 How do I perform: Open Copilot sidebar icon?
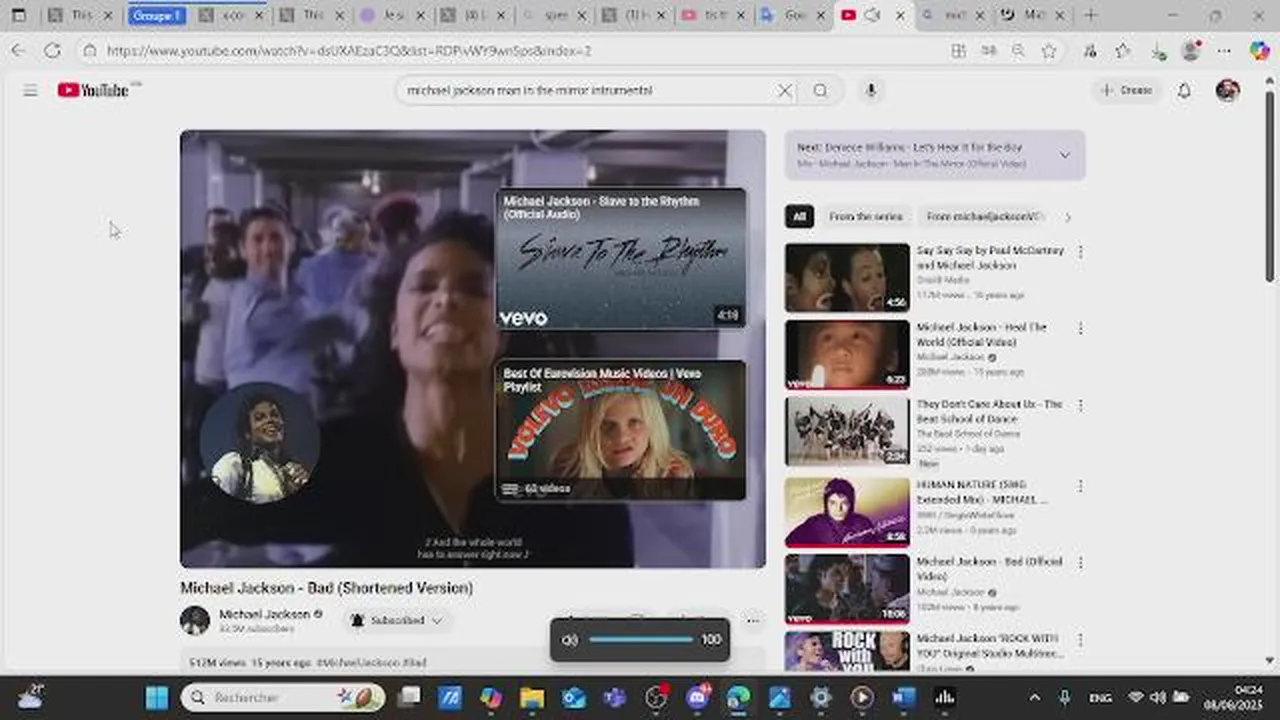click(1259, 50)
